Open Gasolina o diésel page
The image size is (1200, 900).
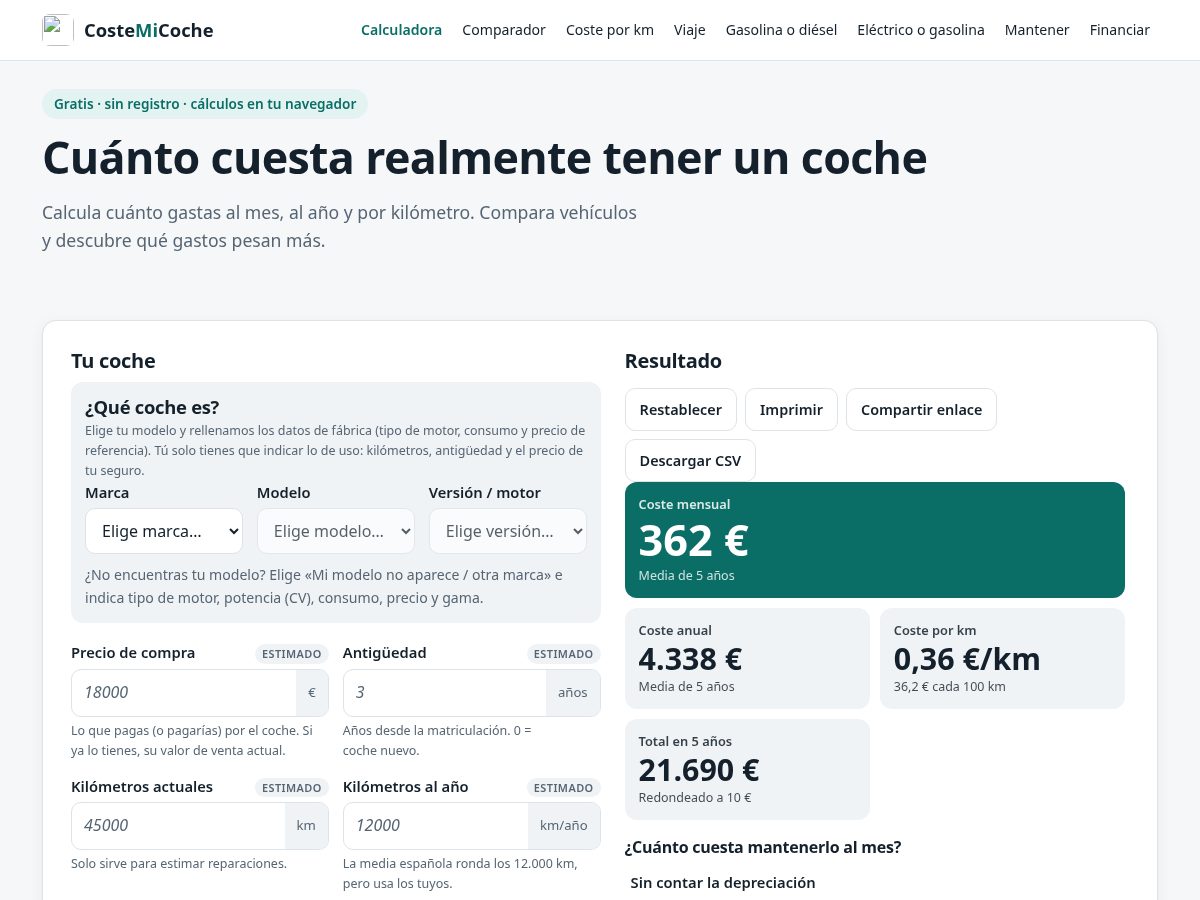[x=781, y=30]
